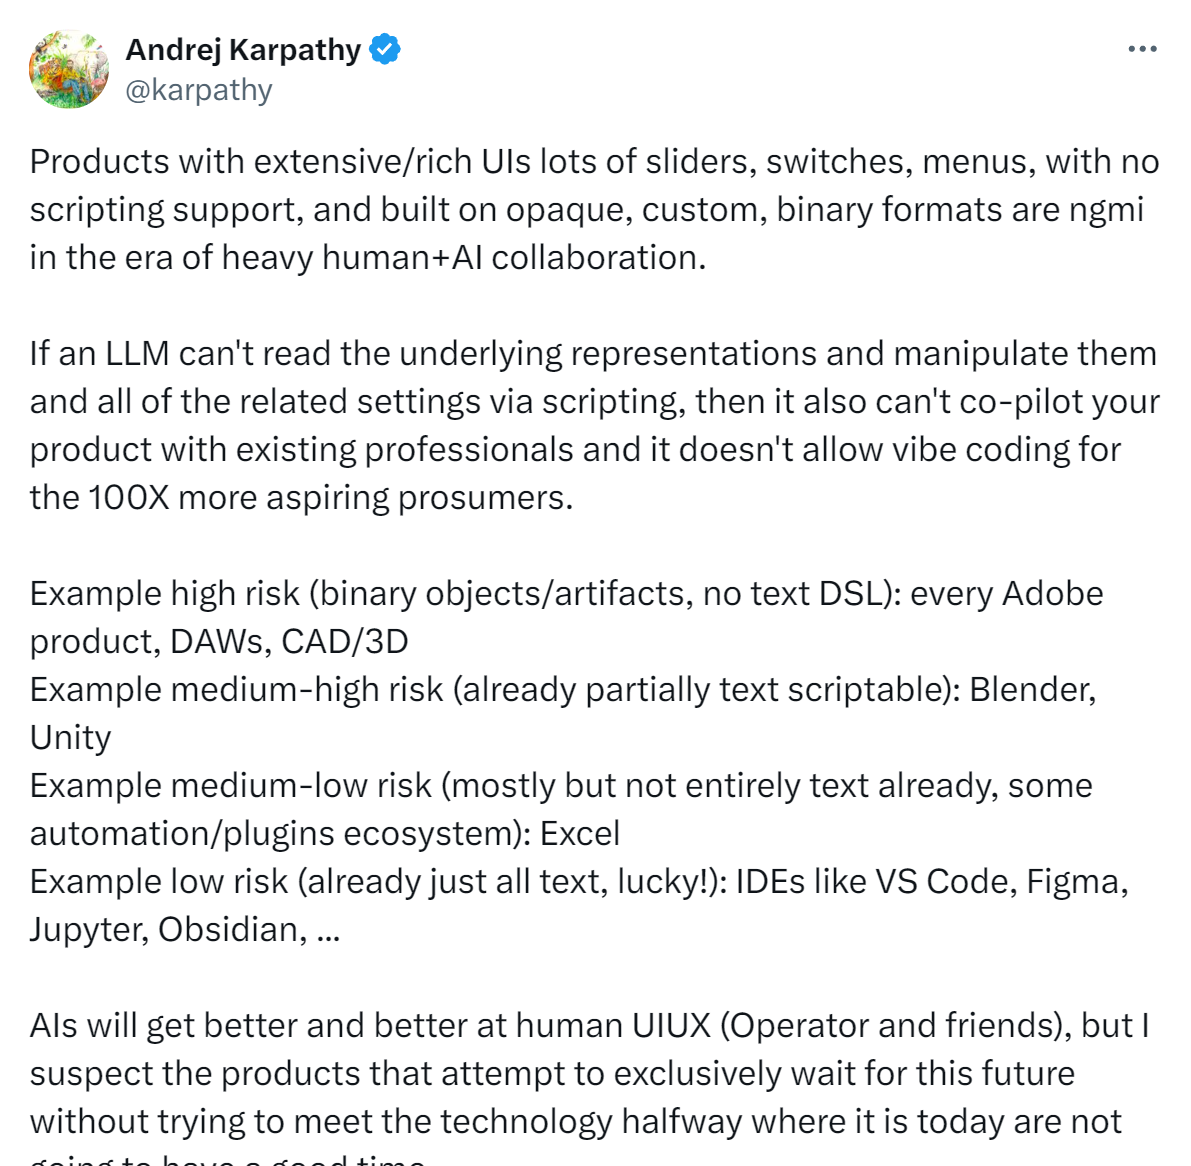
Task: Open Andrej Karpathy's profile avatar image
Action: tap(69, 69)
